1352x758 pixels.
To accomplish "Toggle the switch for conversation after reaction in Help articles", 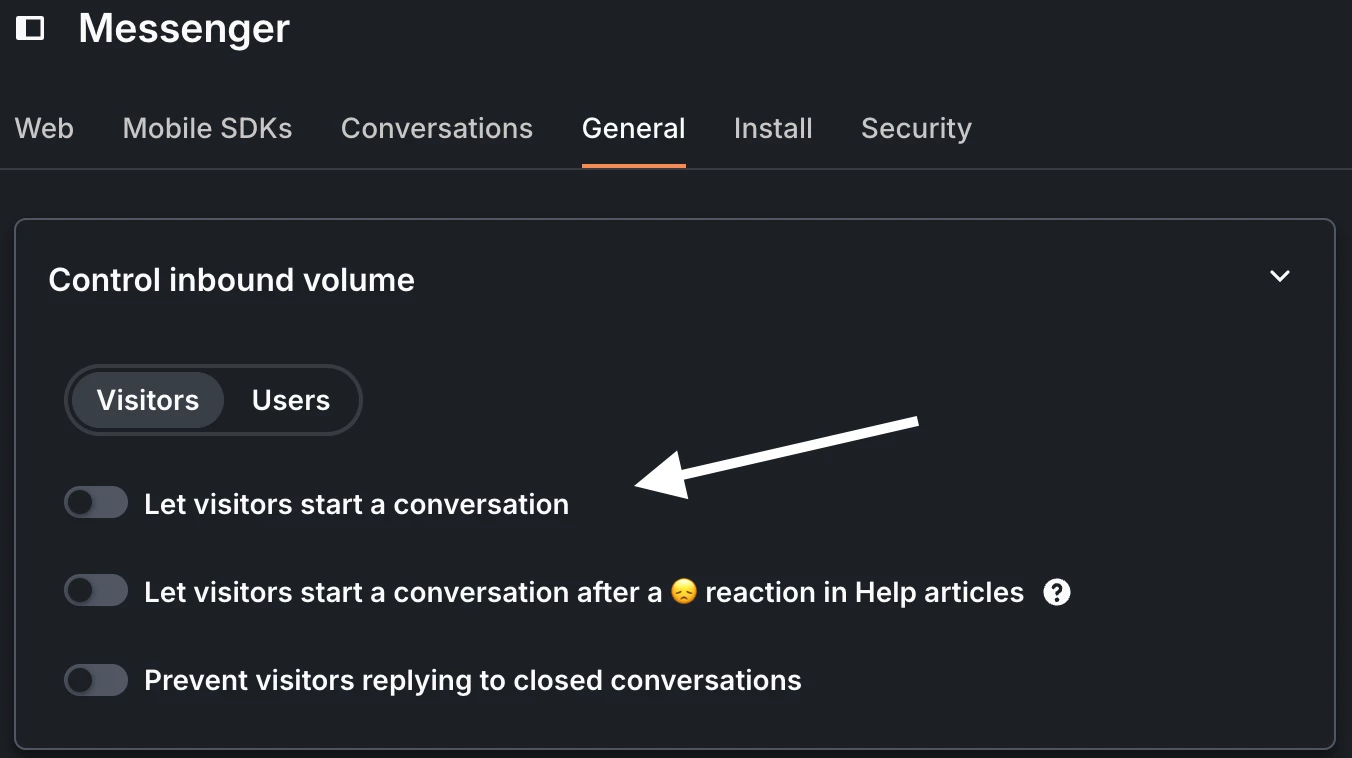I will coord(96,591).
